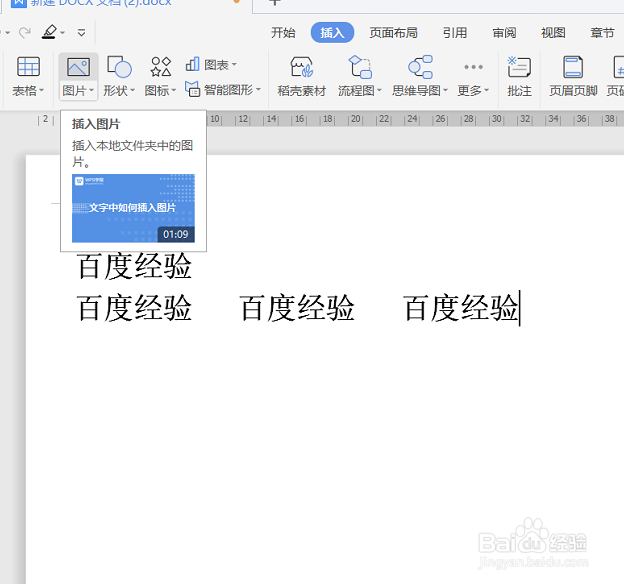Open the 审阅 (Review) tab
The image size is (624, 584).
[x=504, y=33]
